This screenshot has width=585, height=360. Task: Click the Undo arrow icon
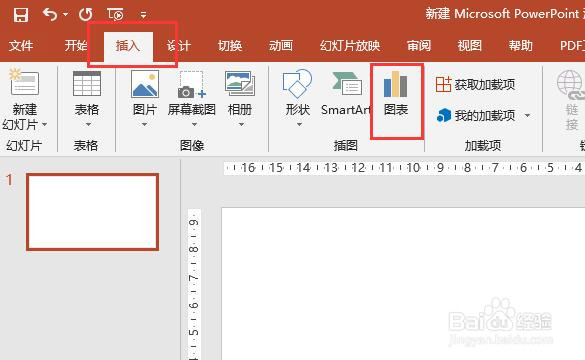[50, 15]
